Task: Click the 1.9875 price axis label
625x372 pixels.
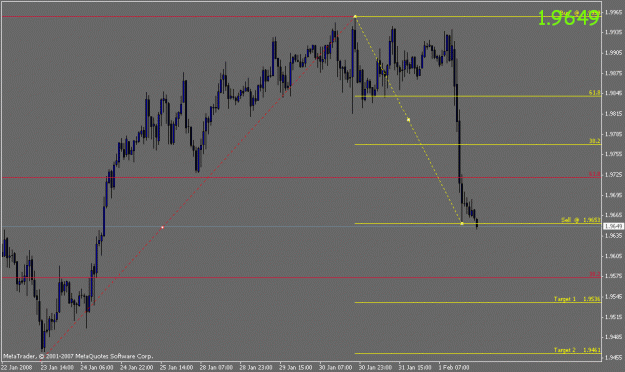Action: (613, 73)
